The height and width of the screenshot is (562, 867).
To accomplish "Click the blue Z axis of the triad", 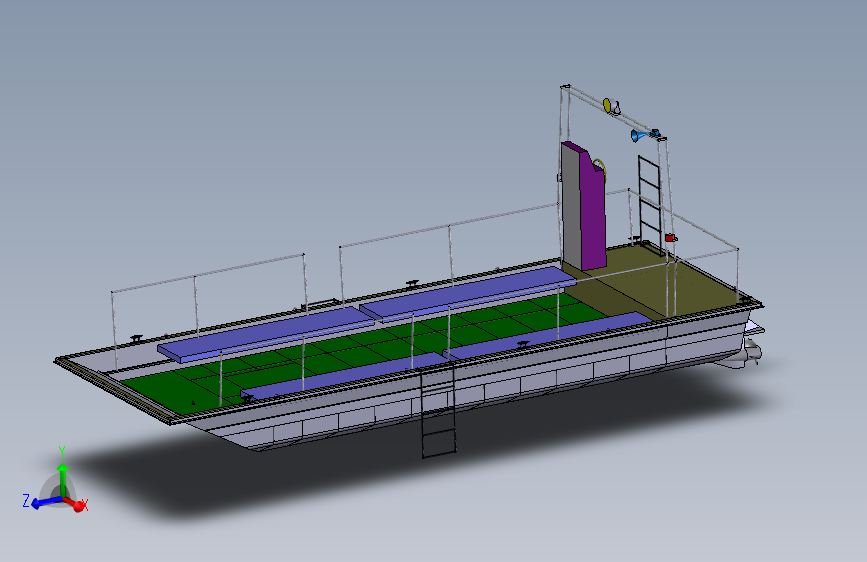I will (46, 502).
